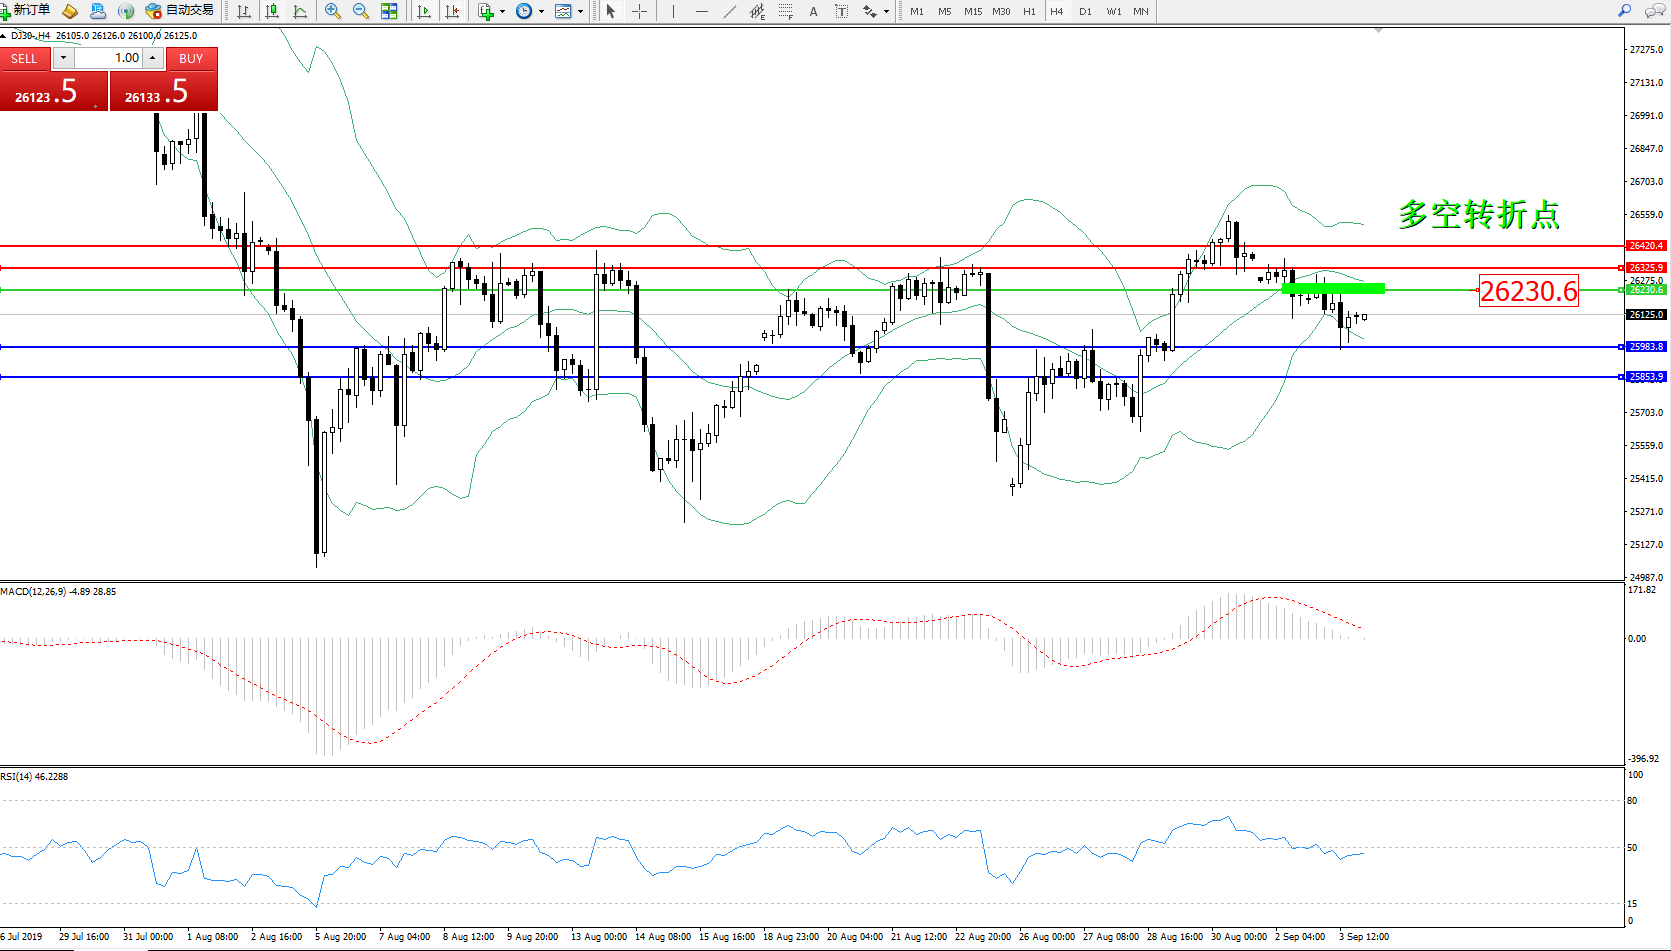Open the tile windows layout icon
This screenshot has width=1671, height=951.
389,11
